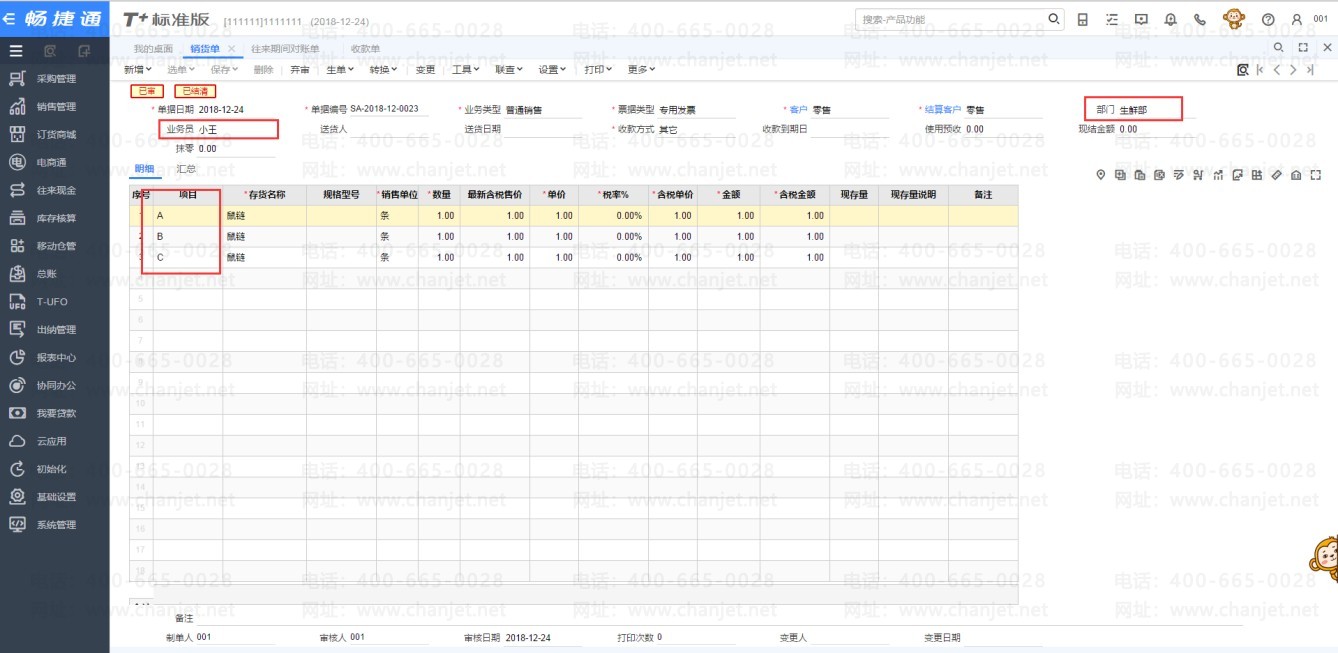This screenshot has width=1338, height=653.
Task: Click the 弃审 button
Action: coord(300,70)
